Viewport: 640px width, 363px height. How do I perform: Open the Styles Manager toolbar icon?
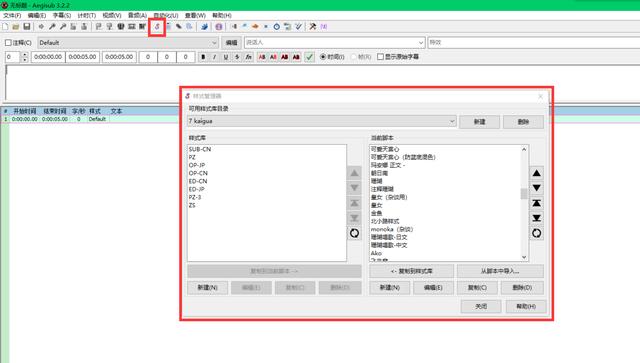pyautogui.click(x=157, y=27)
